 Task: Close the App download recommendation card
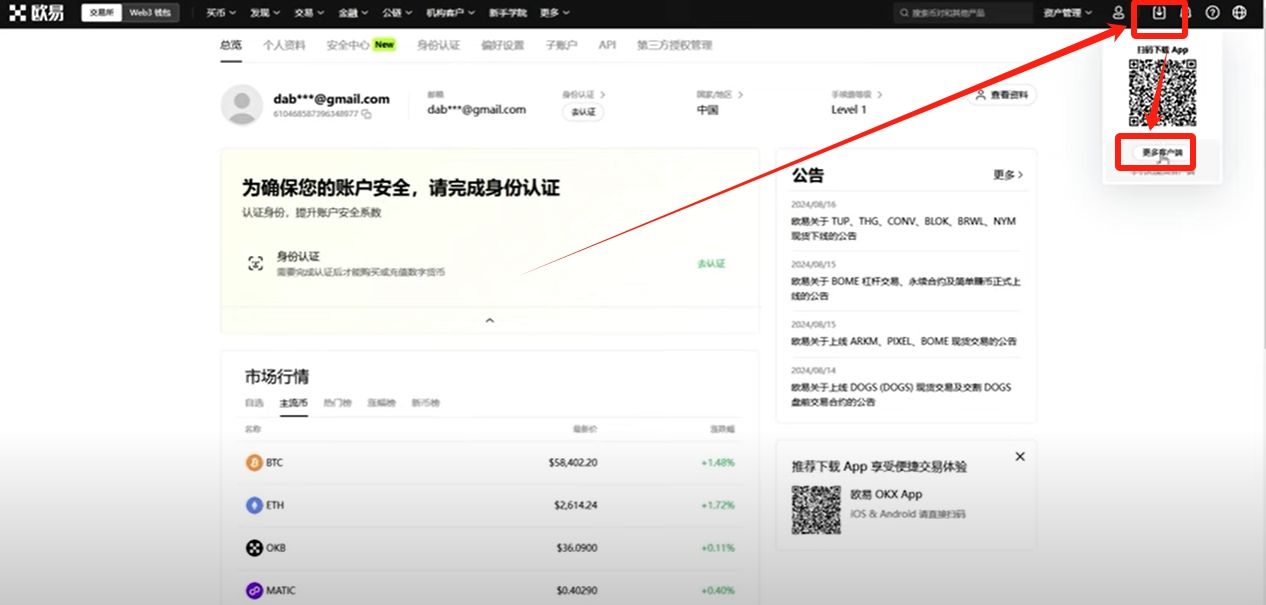point(1020,456)
